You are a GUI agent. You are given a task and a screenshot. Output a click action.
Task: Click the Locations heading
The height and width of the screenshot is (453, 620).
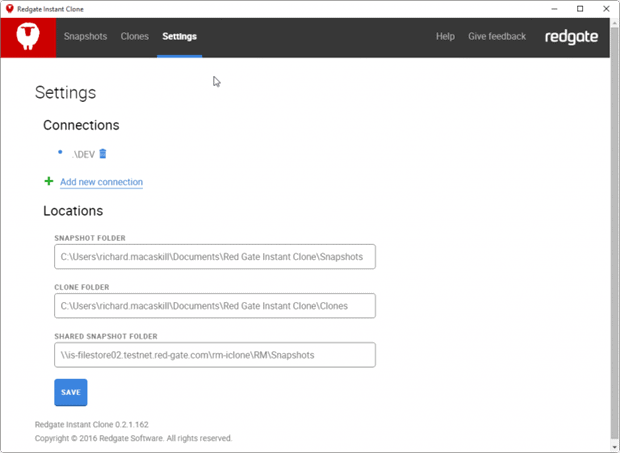pyautogui.click(x=73, y=211)
